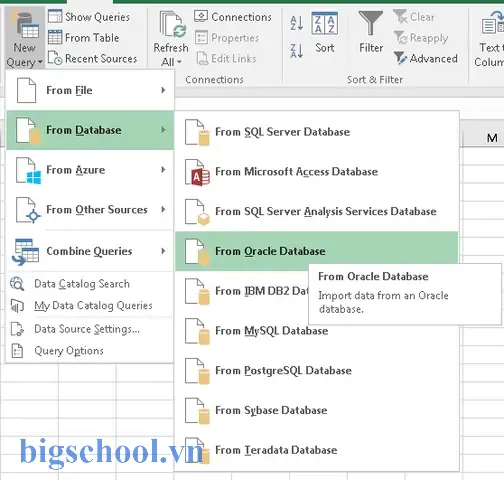Click the Microsoft Access database icon
This screenshot has height=480, width=504.
point(197,172)
